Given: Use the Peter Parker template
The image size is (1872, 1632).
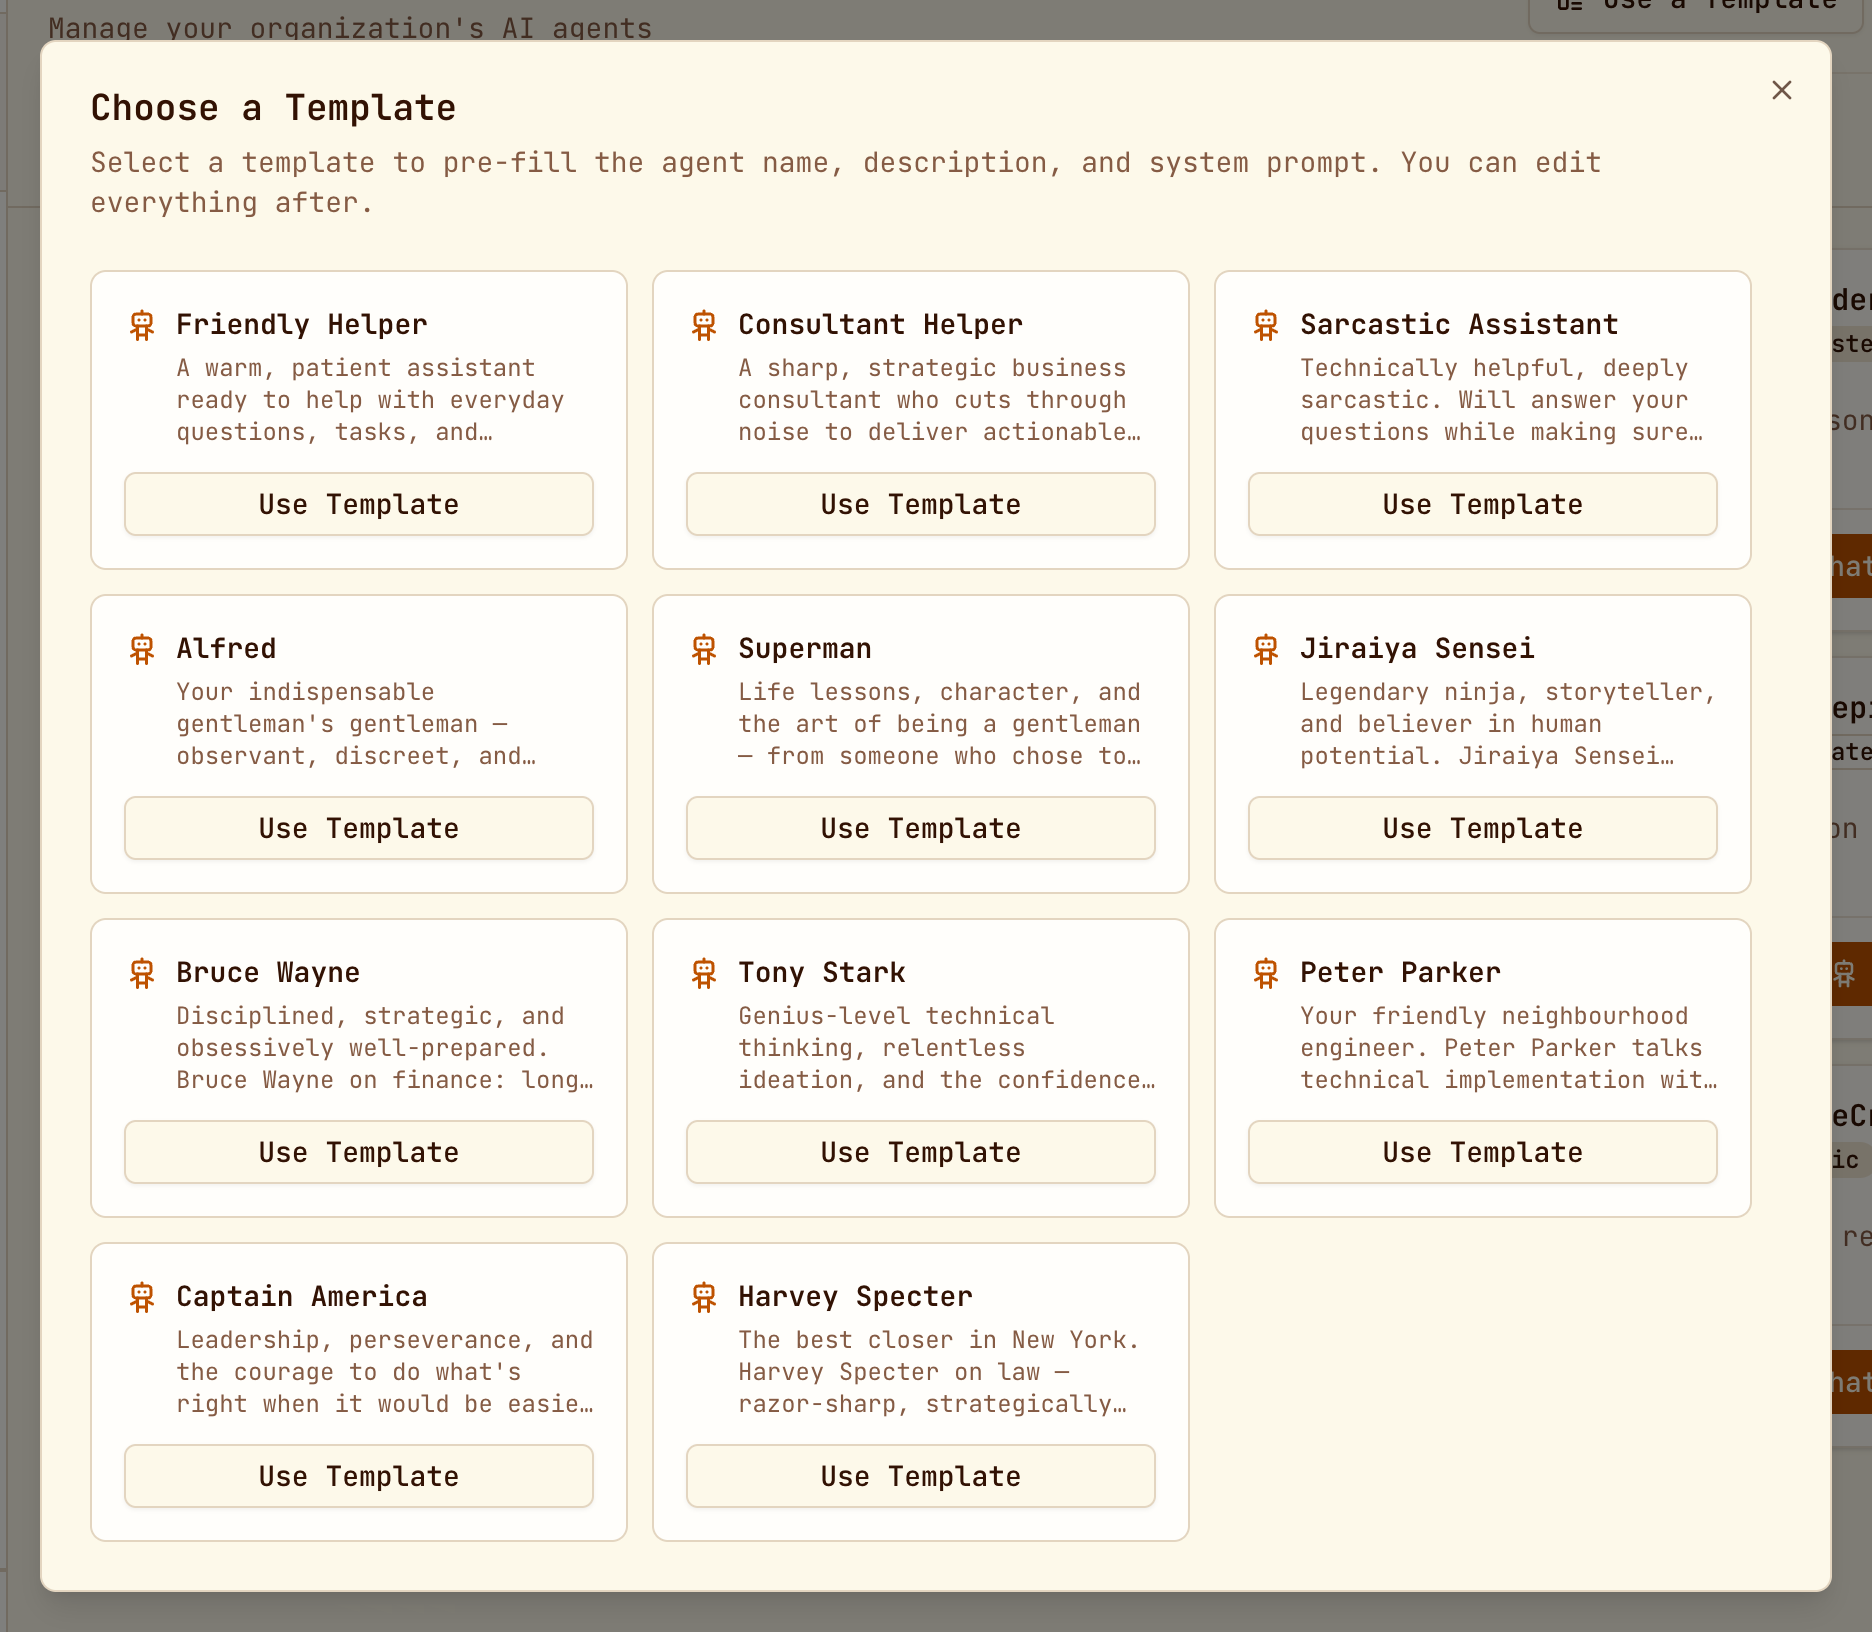Looking at the screenshot, I should tap(1483, 1152).
